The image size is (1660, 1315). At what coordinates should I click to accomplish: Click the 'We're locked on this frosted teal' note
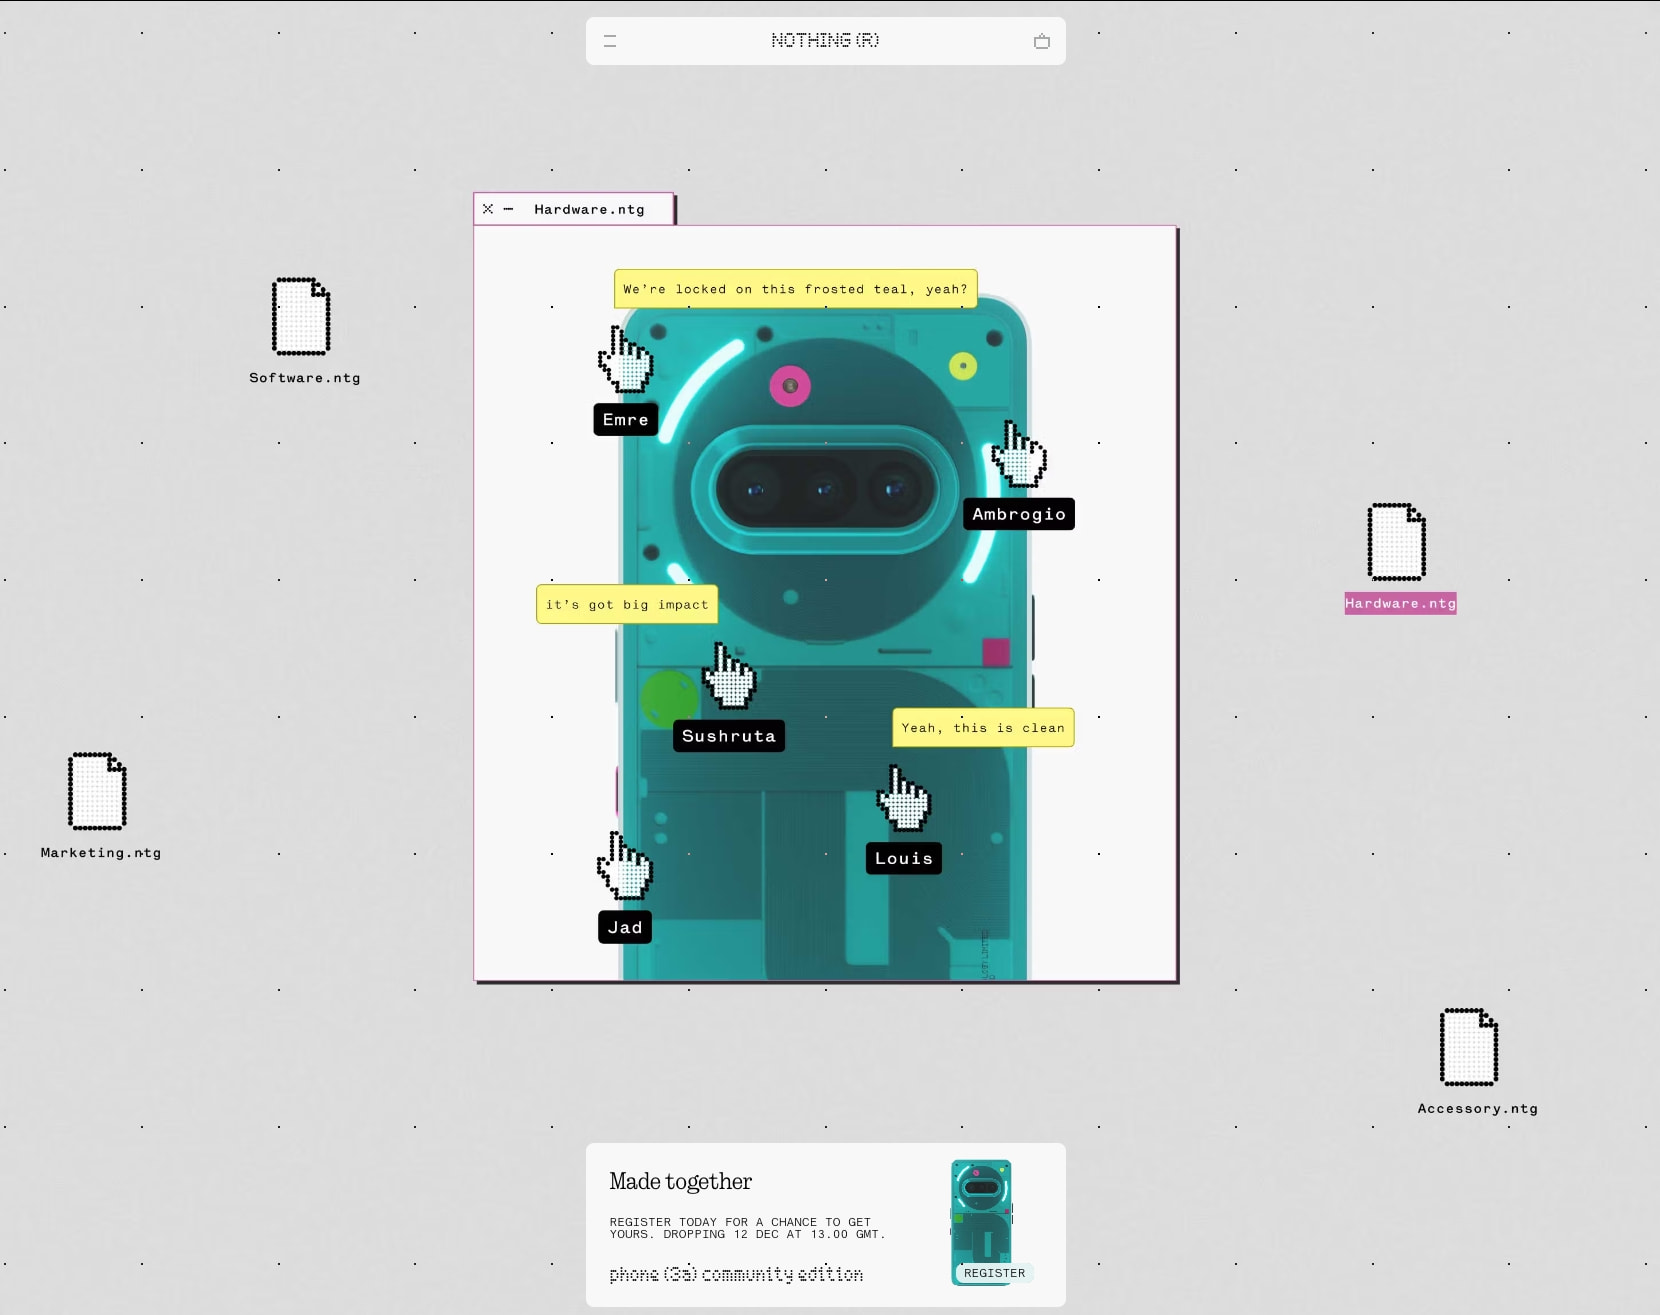(x=796, y=289)
